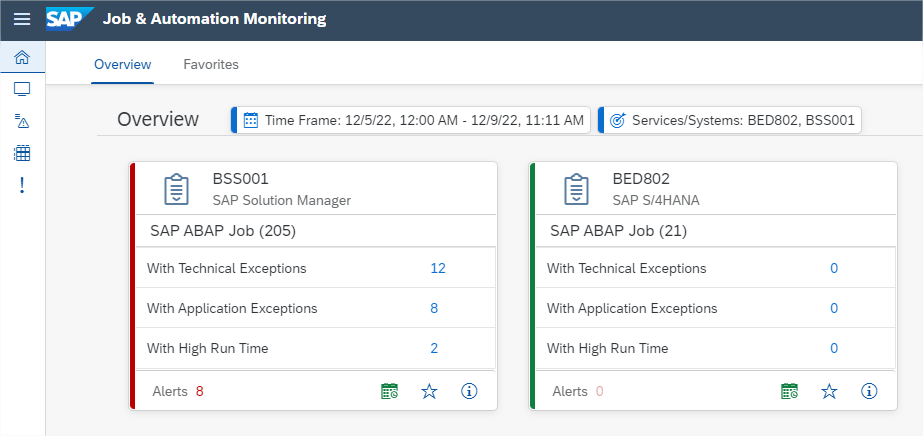This screenshot has width=923, height=436.
Task: Open the monitoring screen sidebar icon
Action: (22, 89)
